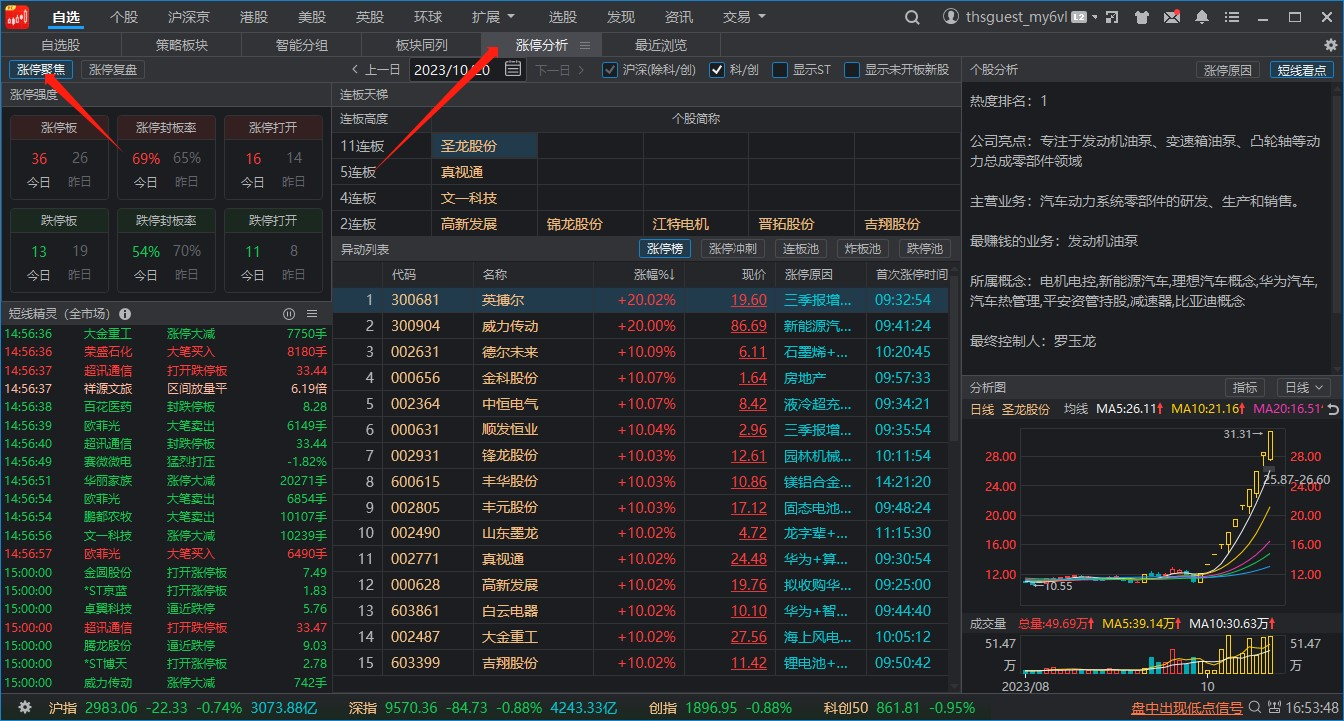The image size is (1344, 721).
Task: Click the restore arrow icon in chart header
Action: [x=1333, y=410]
